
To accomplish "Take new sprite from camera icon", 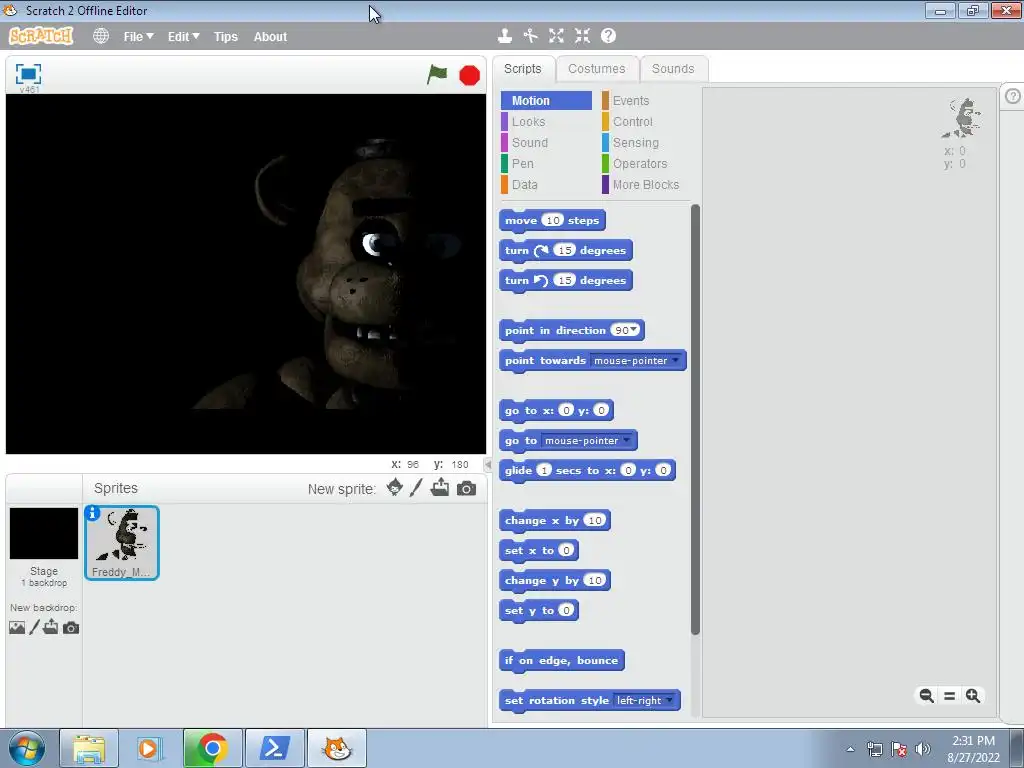I will pyautogui.click(x=466, y=488).
